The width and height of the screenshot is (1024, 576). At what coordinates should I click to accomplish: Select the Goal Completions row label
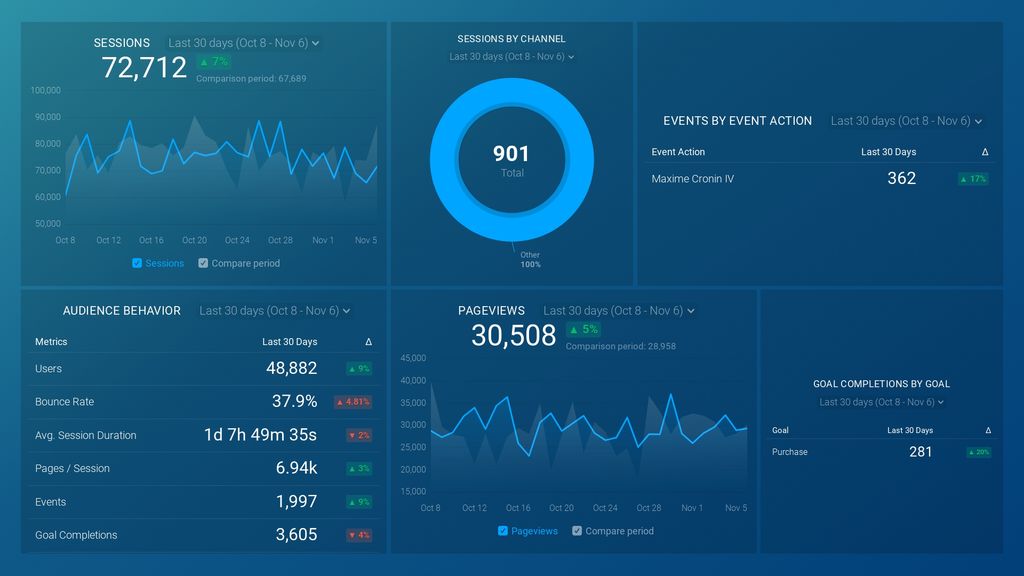click(76, 536)
